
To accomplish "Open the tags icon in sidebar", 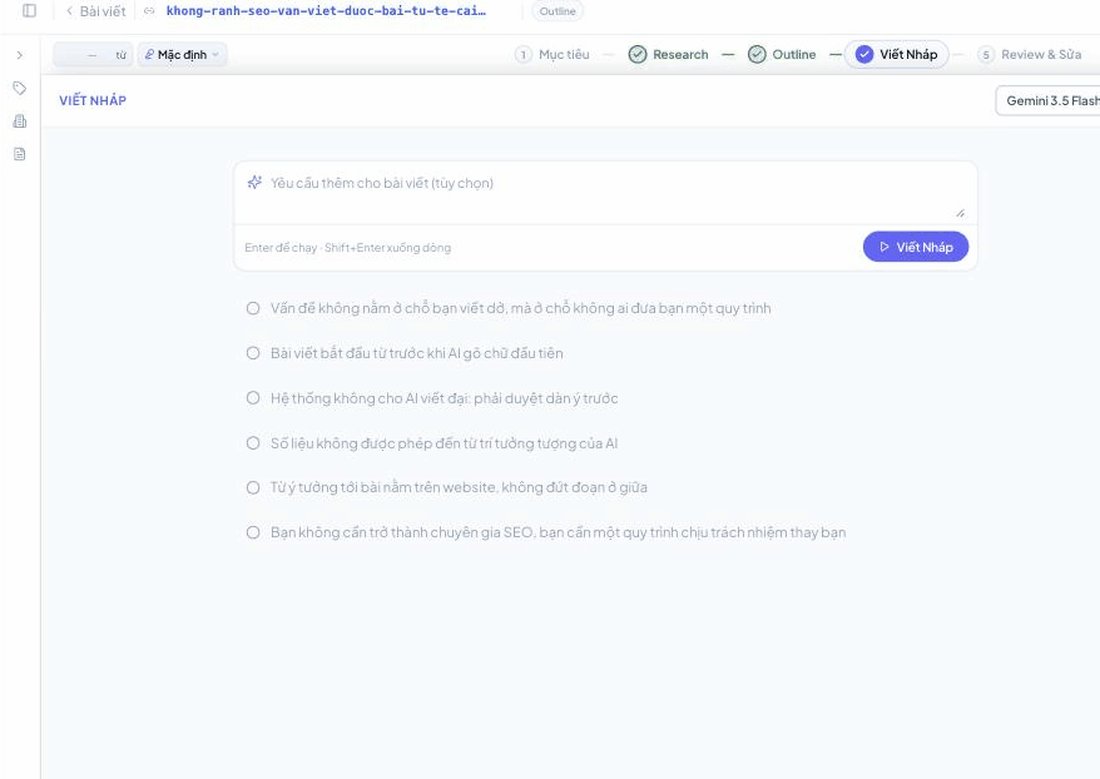I will pos(20,88).
